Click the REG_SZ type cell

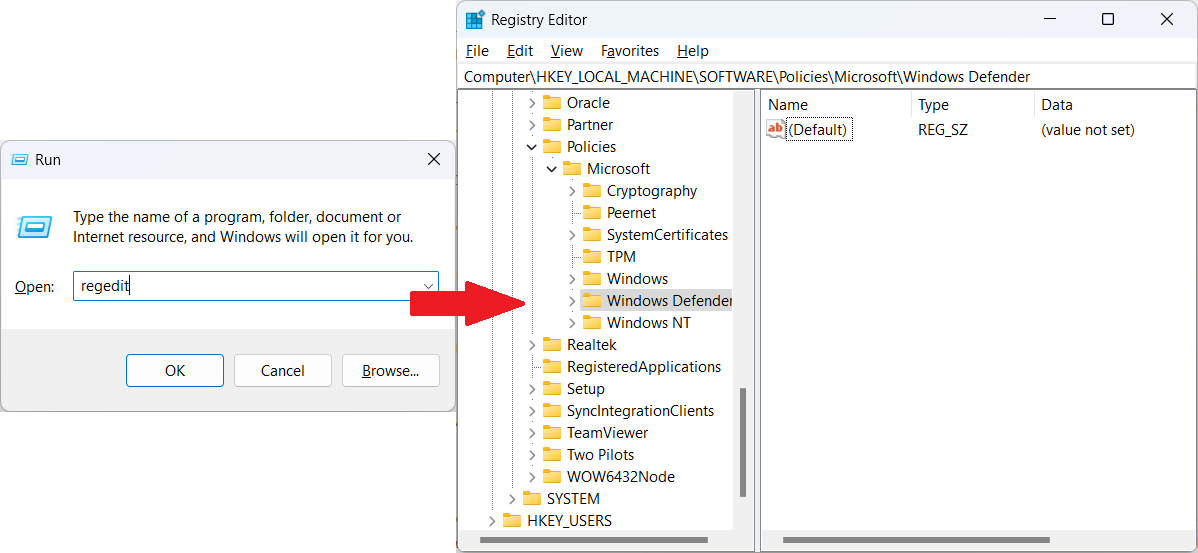pos(943,130)
